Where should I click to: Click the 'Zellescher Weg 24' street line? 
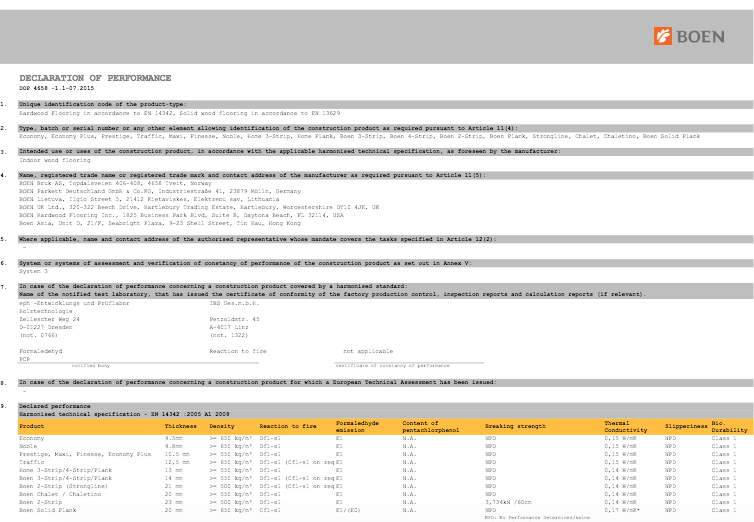(50, 319)
